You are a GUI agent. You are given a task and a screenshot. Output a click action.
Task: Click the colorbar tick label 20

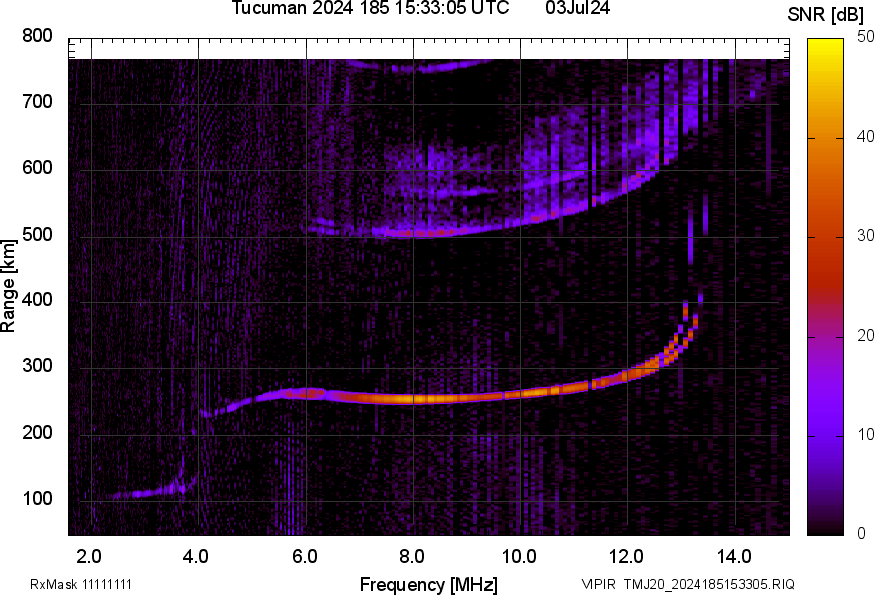point(866,335)
